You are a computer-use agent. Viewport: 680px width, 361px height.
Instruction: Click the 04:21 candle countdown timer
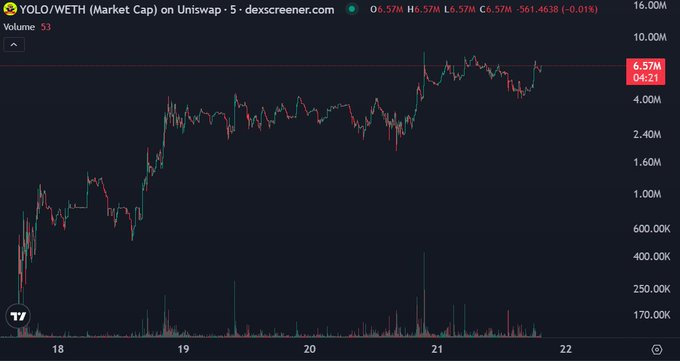pyautogui.click(x=646, y=78)
